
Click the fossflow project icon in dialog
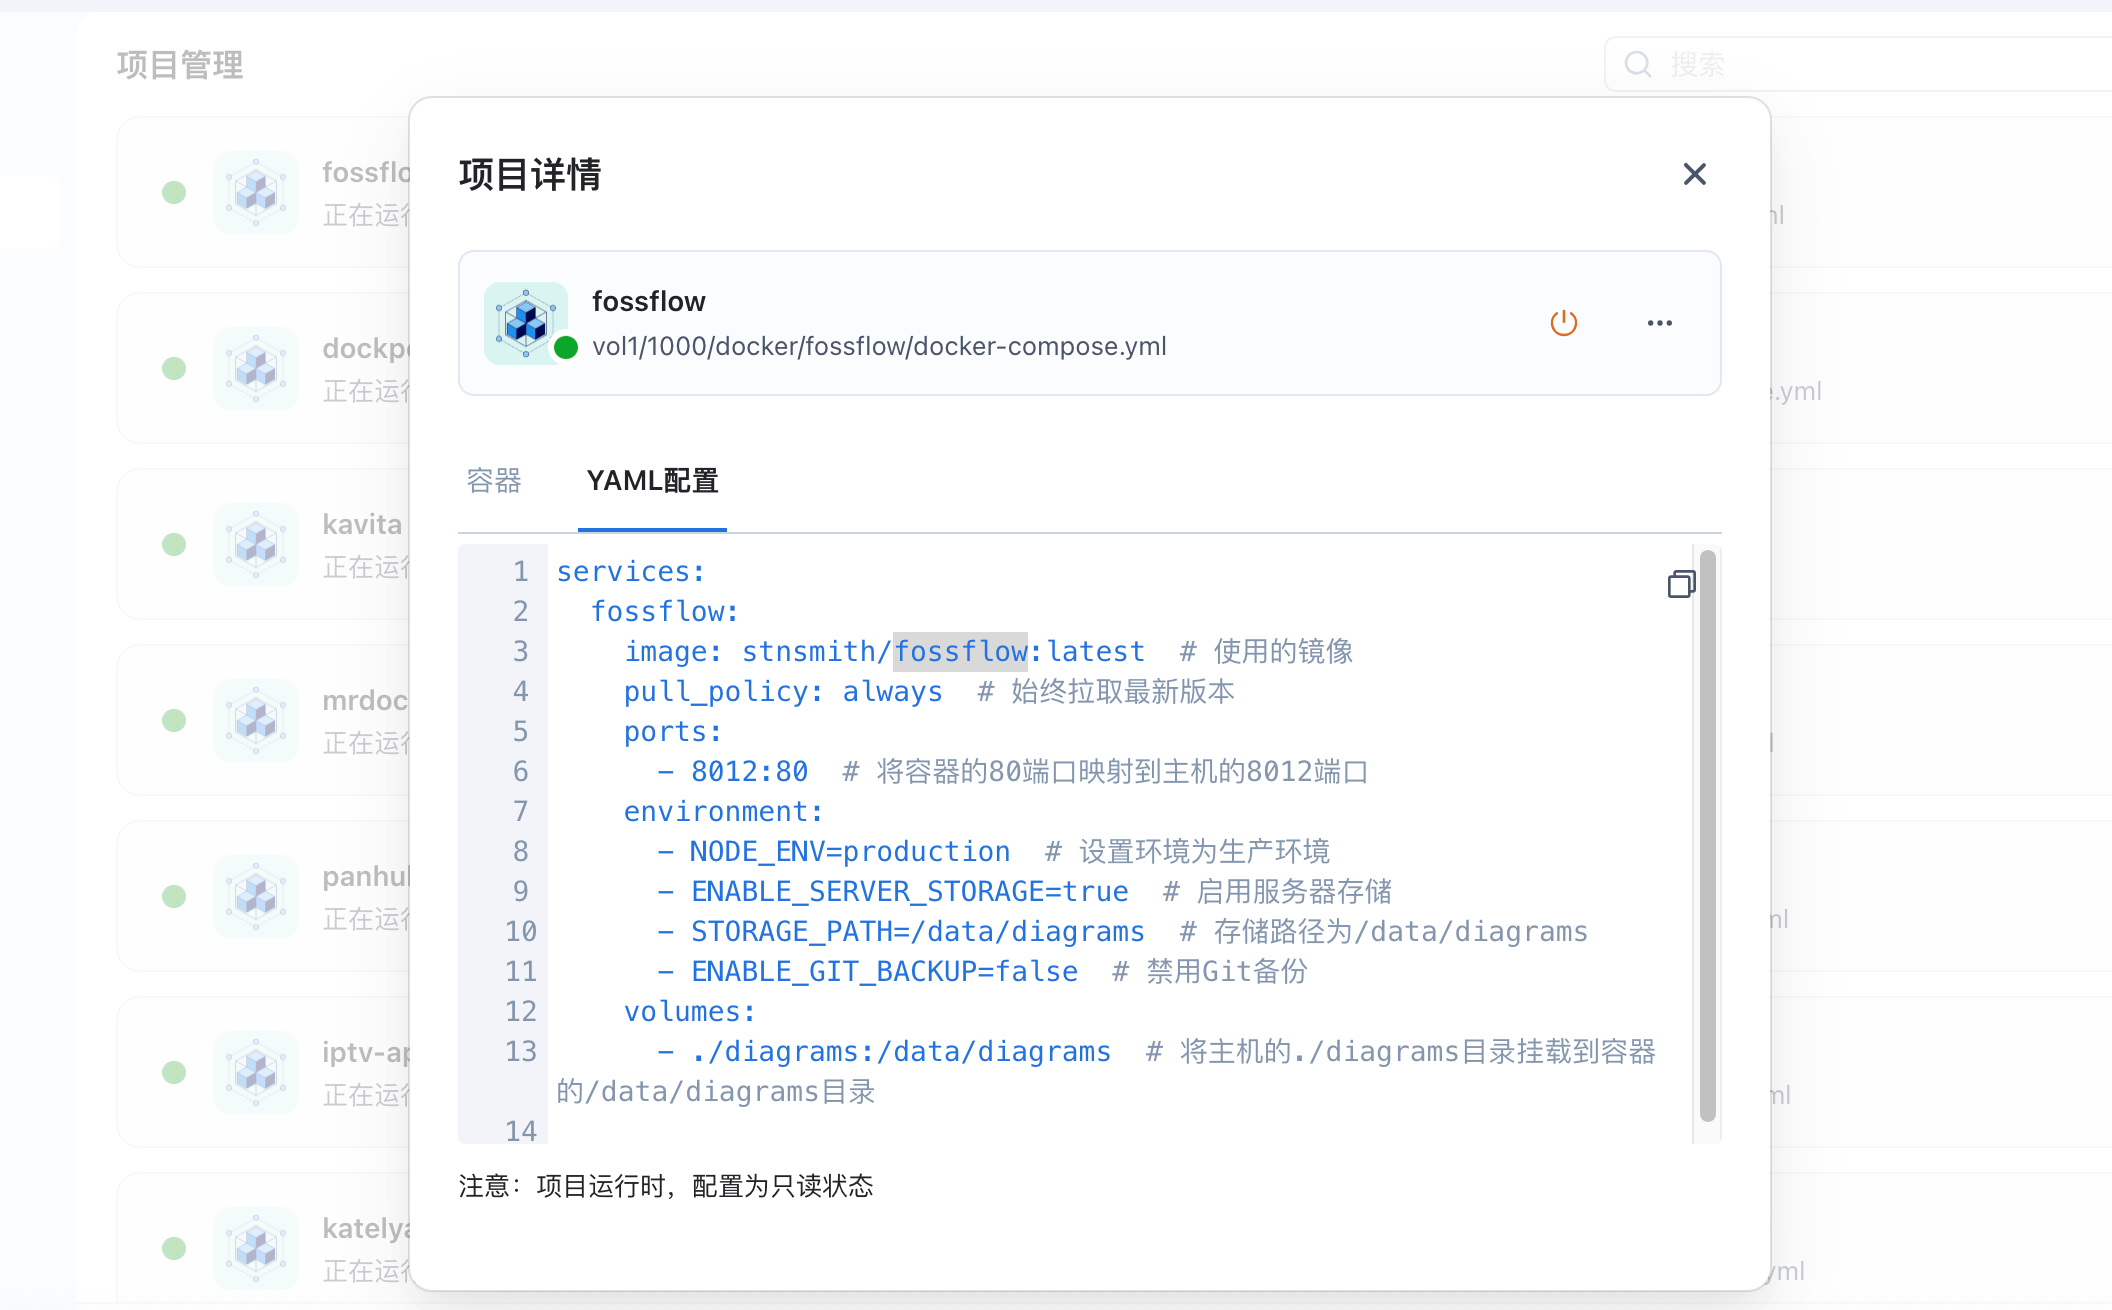click(526, 323)
